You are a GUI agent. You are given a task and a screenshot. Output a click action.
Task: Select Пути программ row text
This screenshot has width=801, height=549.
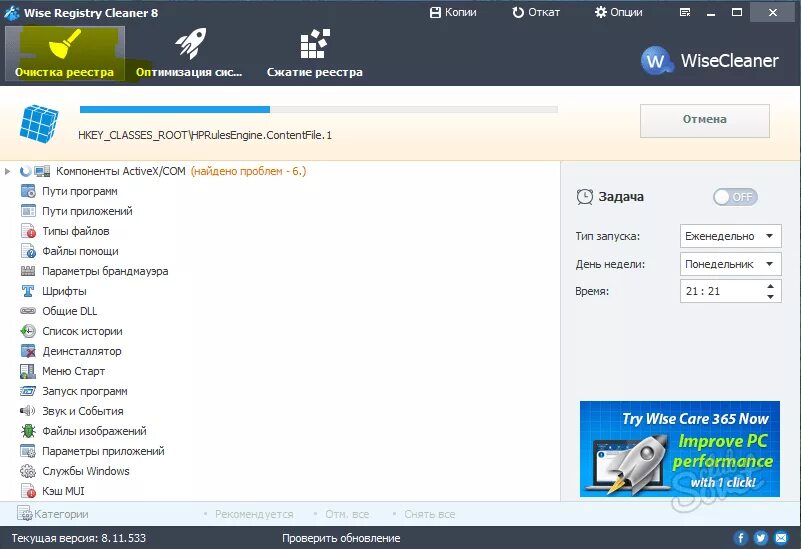click(80, 191)
